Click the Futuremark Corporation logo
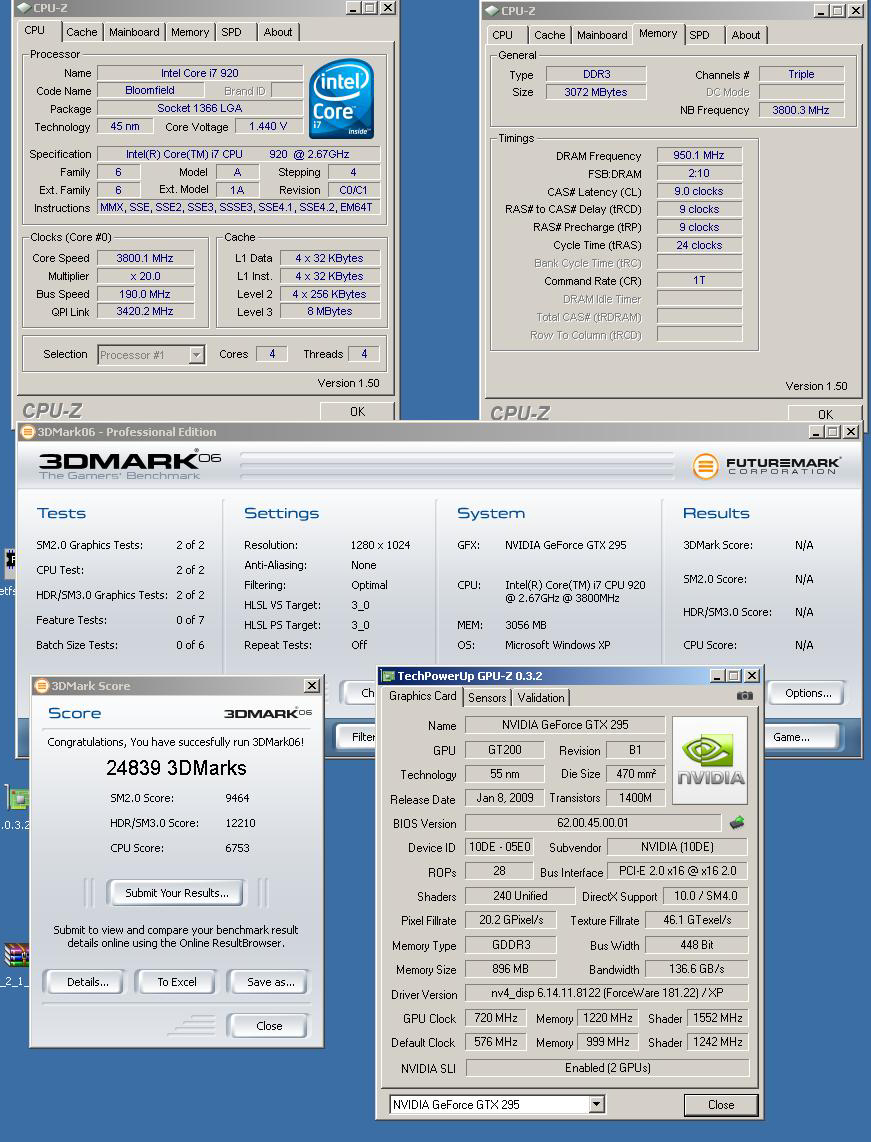The image size is (871, 1142). pyautogui.click(x=767, y=466)
